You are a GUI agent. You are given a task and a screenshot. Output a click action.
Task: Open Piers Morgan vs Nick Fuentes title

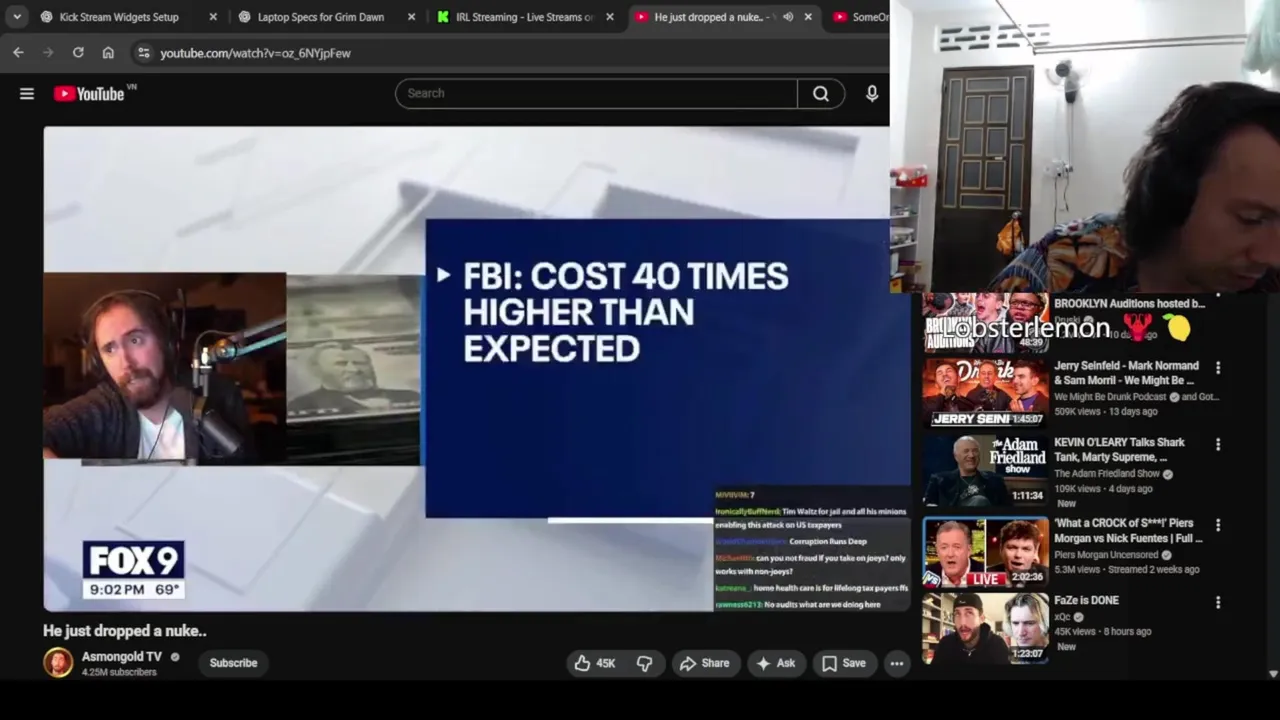click(1128, 530)
